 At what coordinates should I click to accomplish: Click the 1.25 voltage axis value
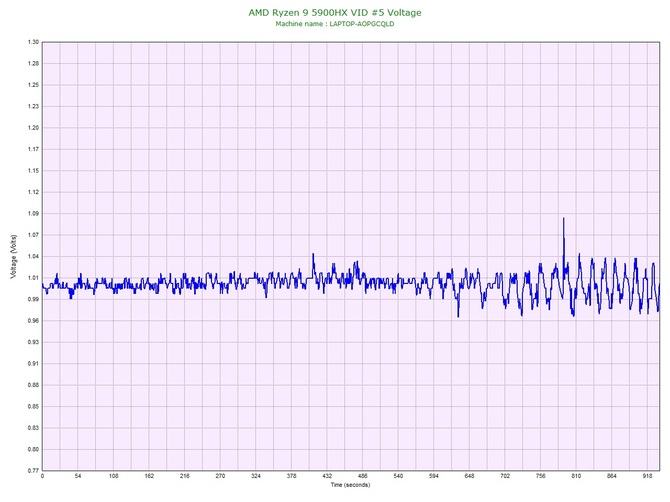tap(33, 85)
